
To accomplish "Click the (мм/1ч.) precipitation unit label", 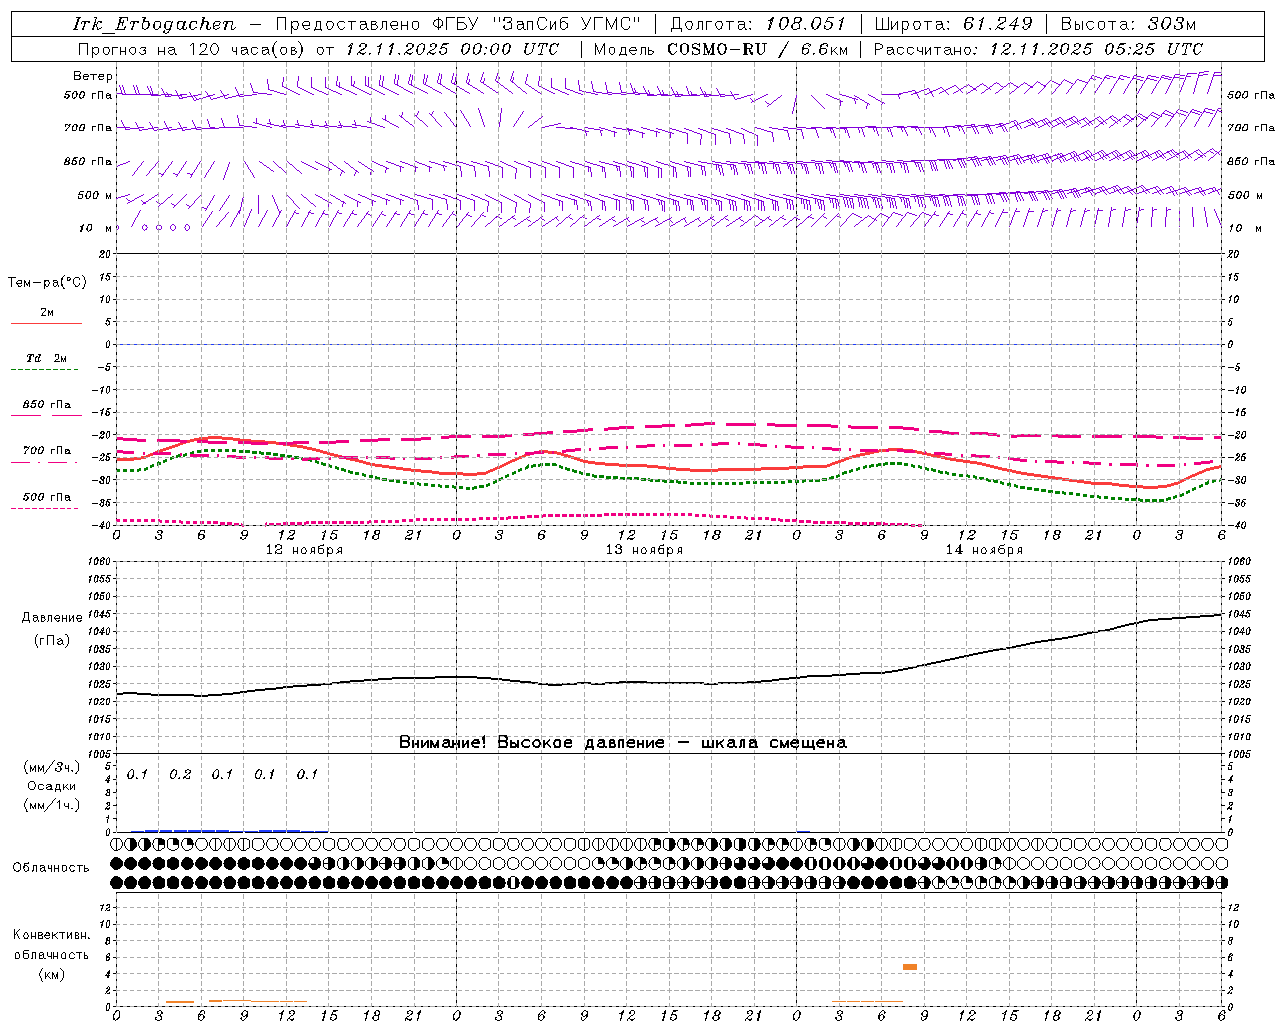I will point(51,805).
